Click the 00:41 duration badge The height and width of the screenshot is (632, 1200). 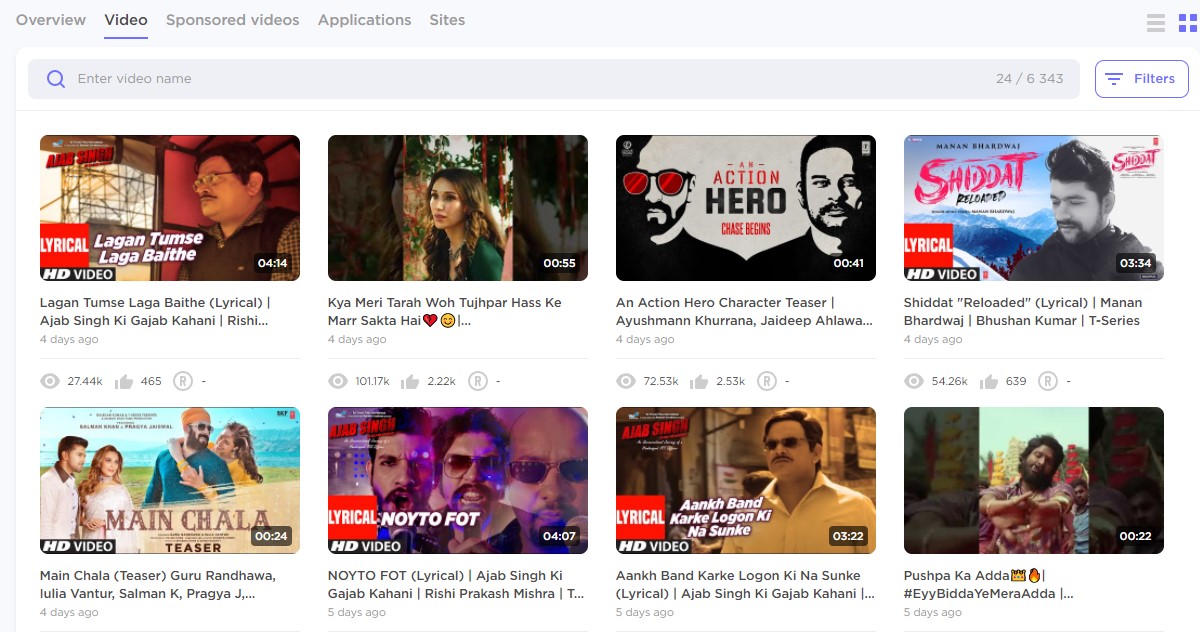pos(848,264)
